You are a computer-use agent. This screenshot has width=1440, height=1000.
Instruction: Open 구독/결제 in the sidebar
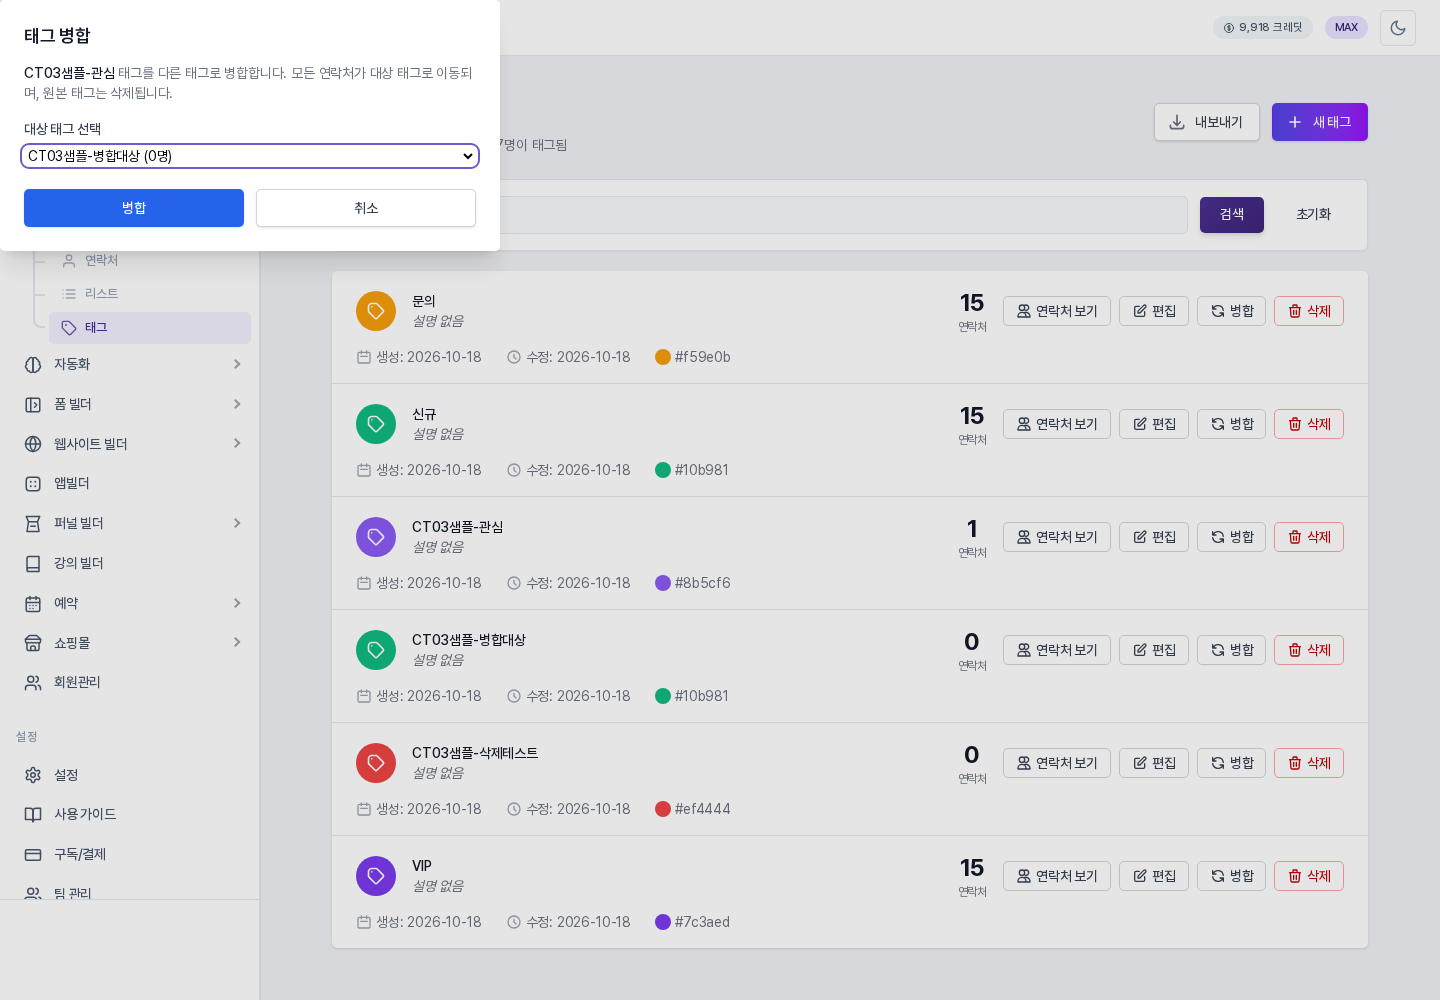point(130,854)
